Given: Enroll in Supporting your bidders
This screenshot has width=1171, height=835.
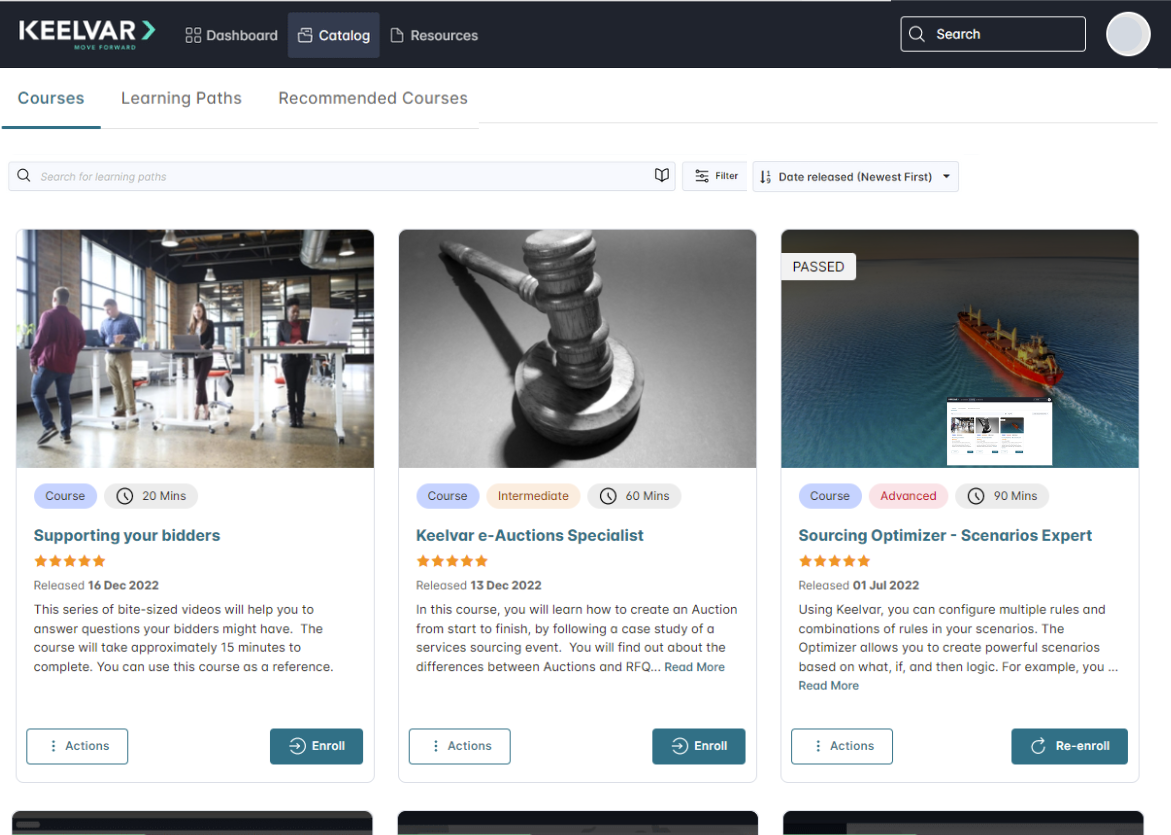Looking at the screenshot, I should tap(317, 746).
